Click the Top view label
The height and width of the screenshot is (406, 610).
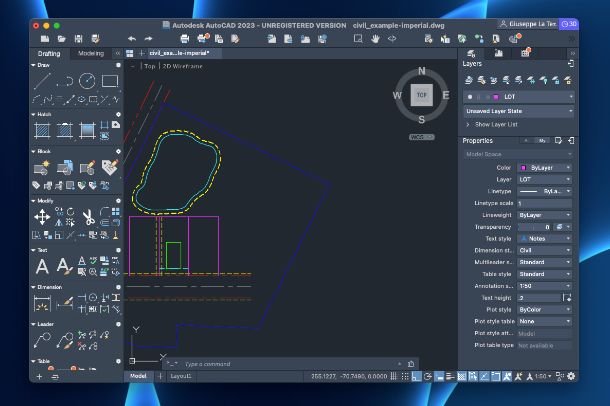point(150,66)
